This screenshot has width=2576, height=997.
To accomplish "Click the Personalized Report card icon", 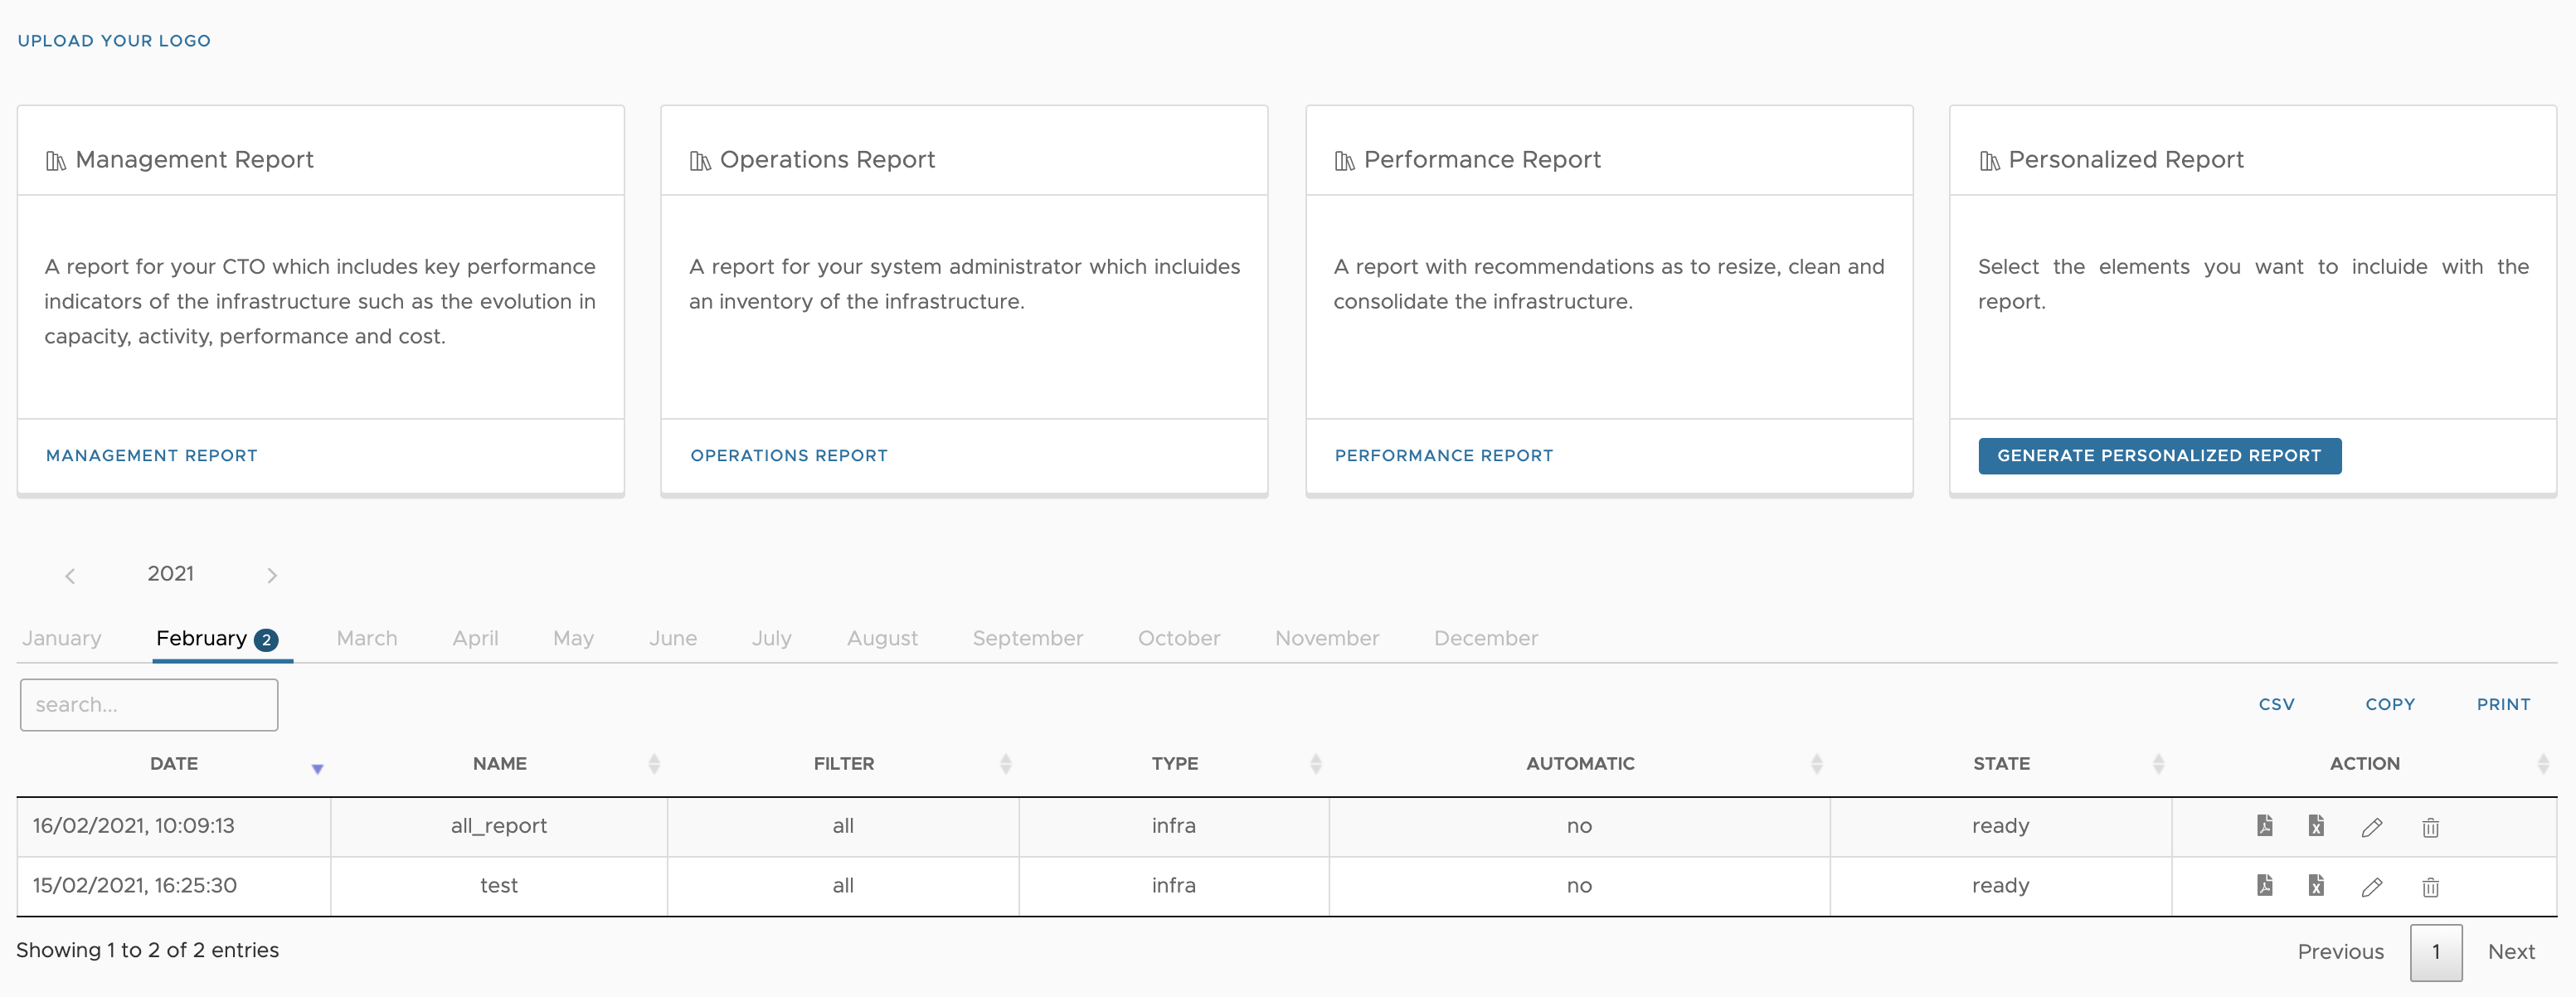I will [1990, 161].
